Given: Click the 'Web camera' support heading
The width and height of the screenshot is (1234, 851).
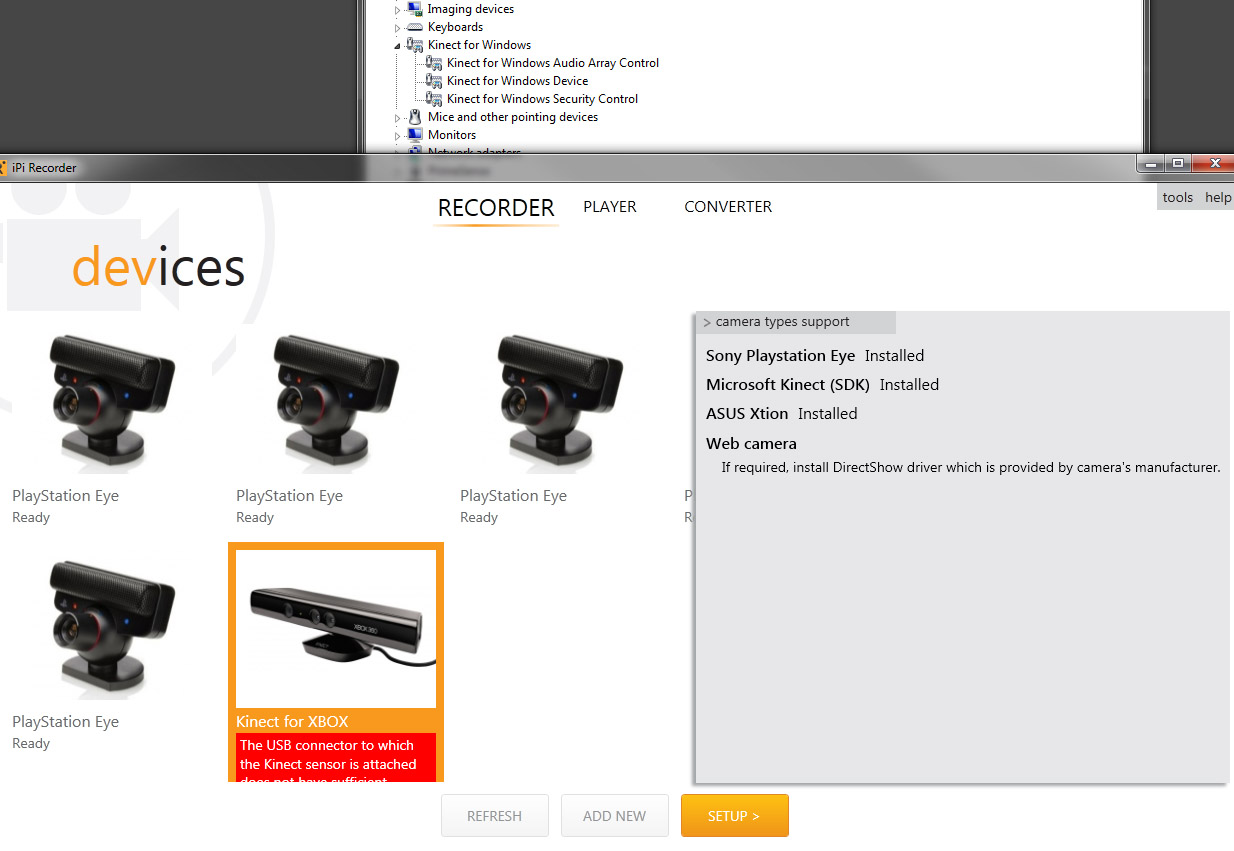Looking at the screenshot, I should tap(751, 444).
